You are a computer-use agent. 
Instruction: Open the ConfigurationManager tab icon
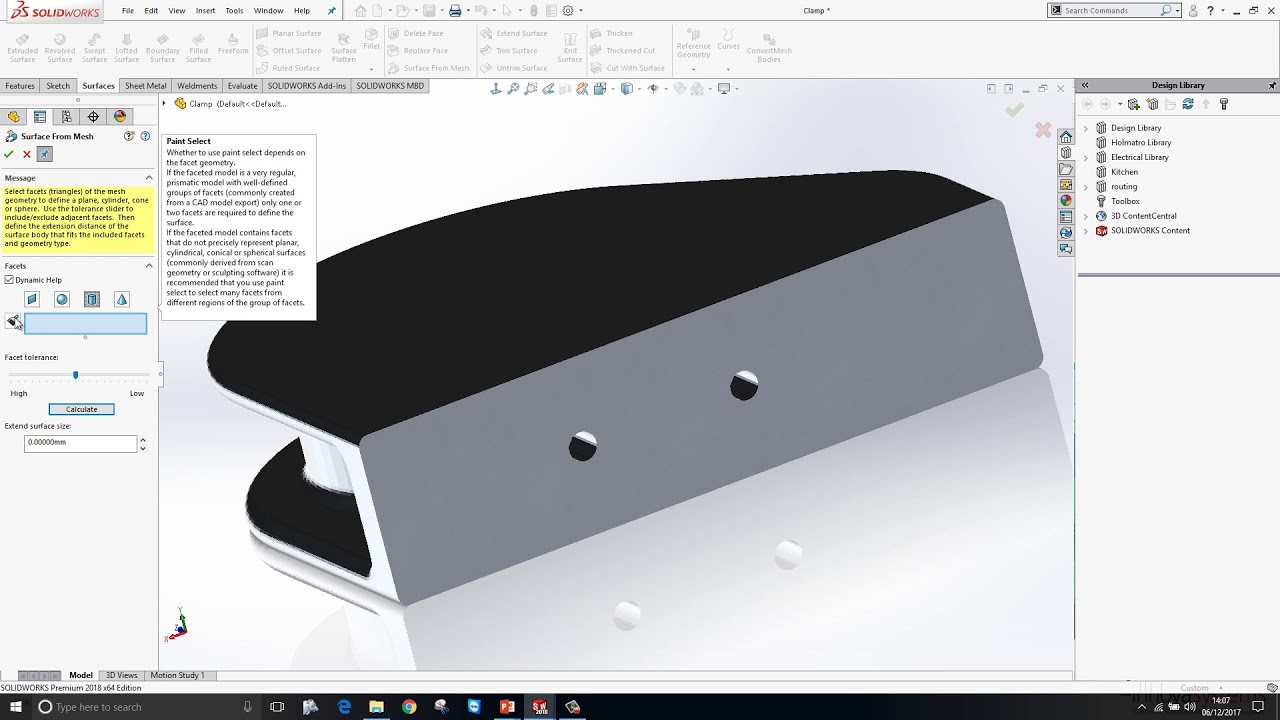67,117
